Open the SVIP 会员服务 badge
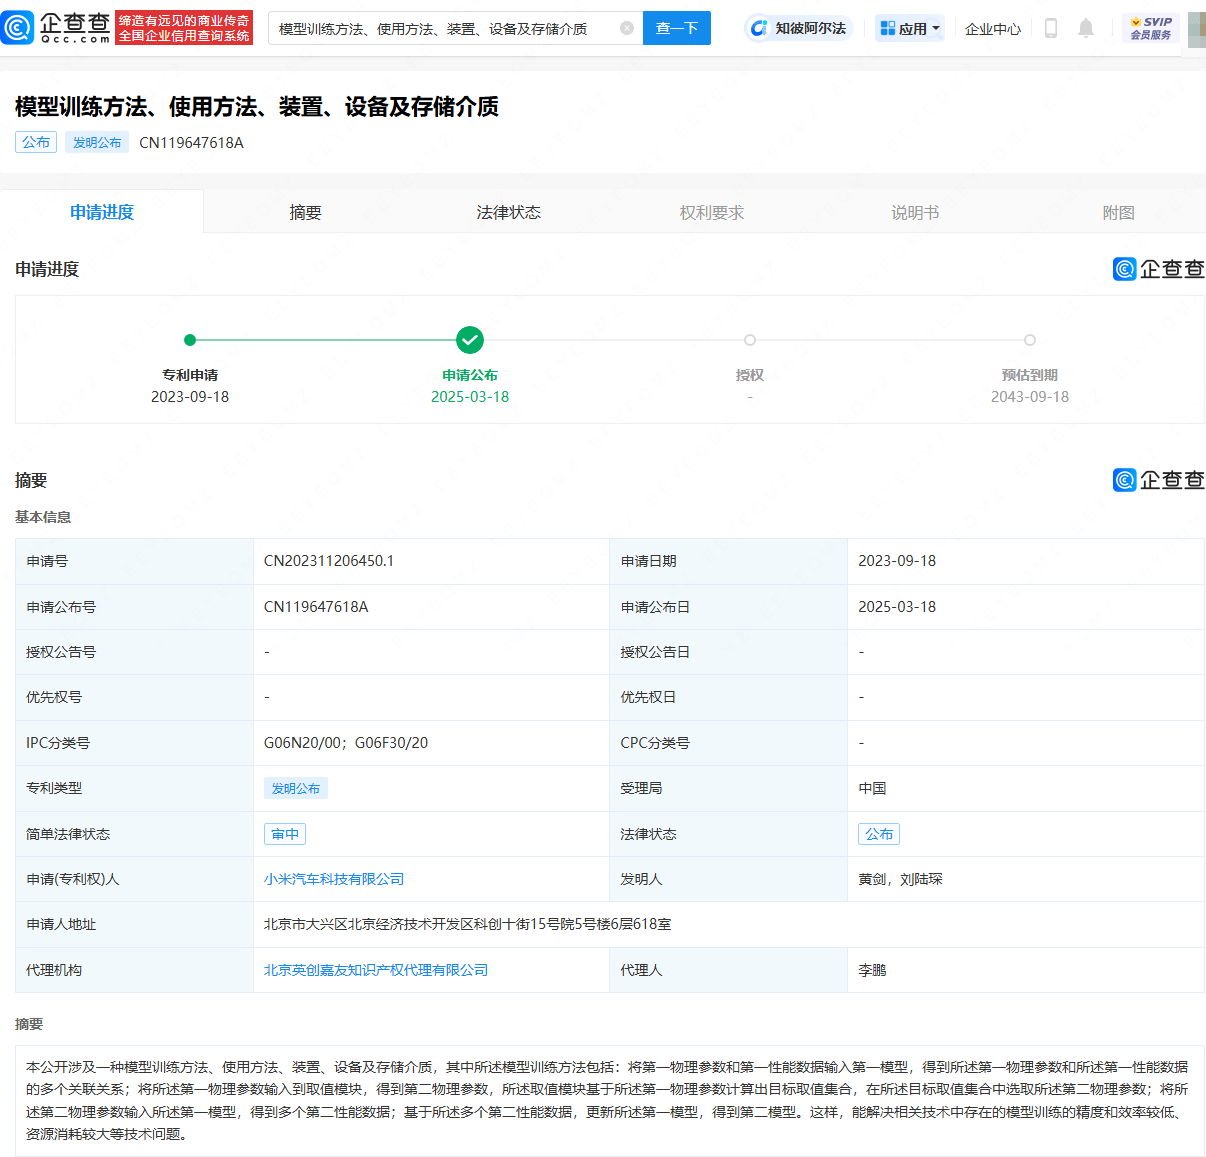Viewport: 1206px width, 1157px height. [x=1151, y=28]
